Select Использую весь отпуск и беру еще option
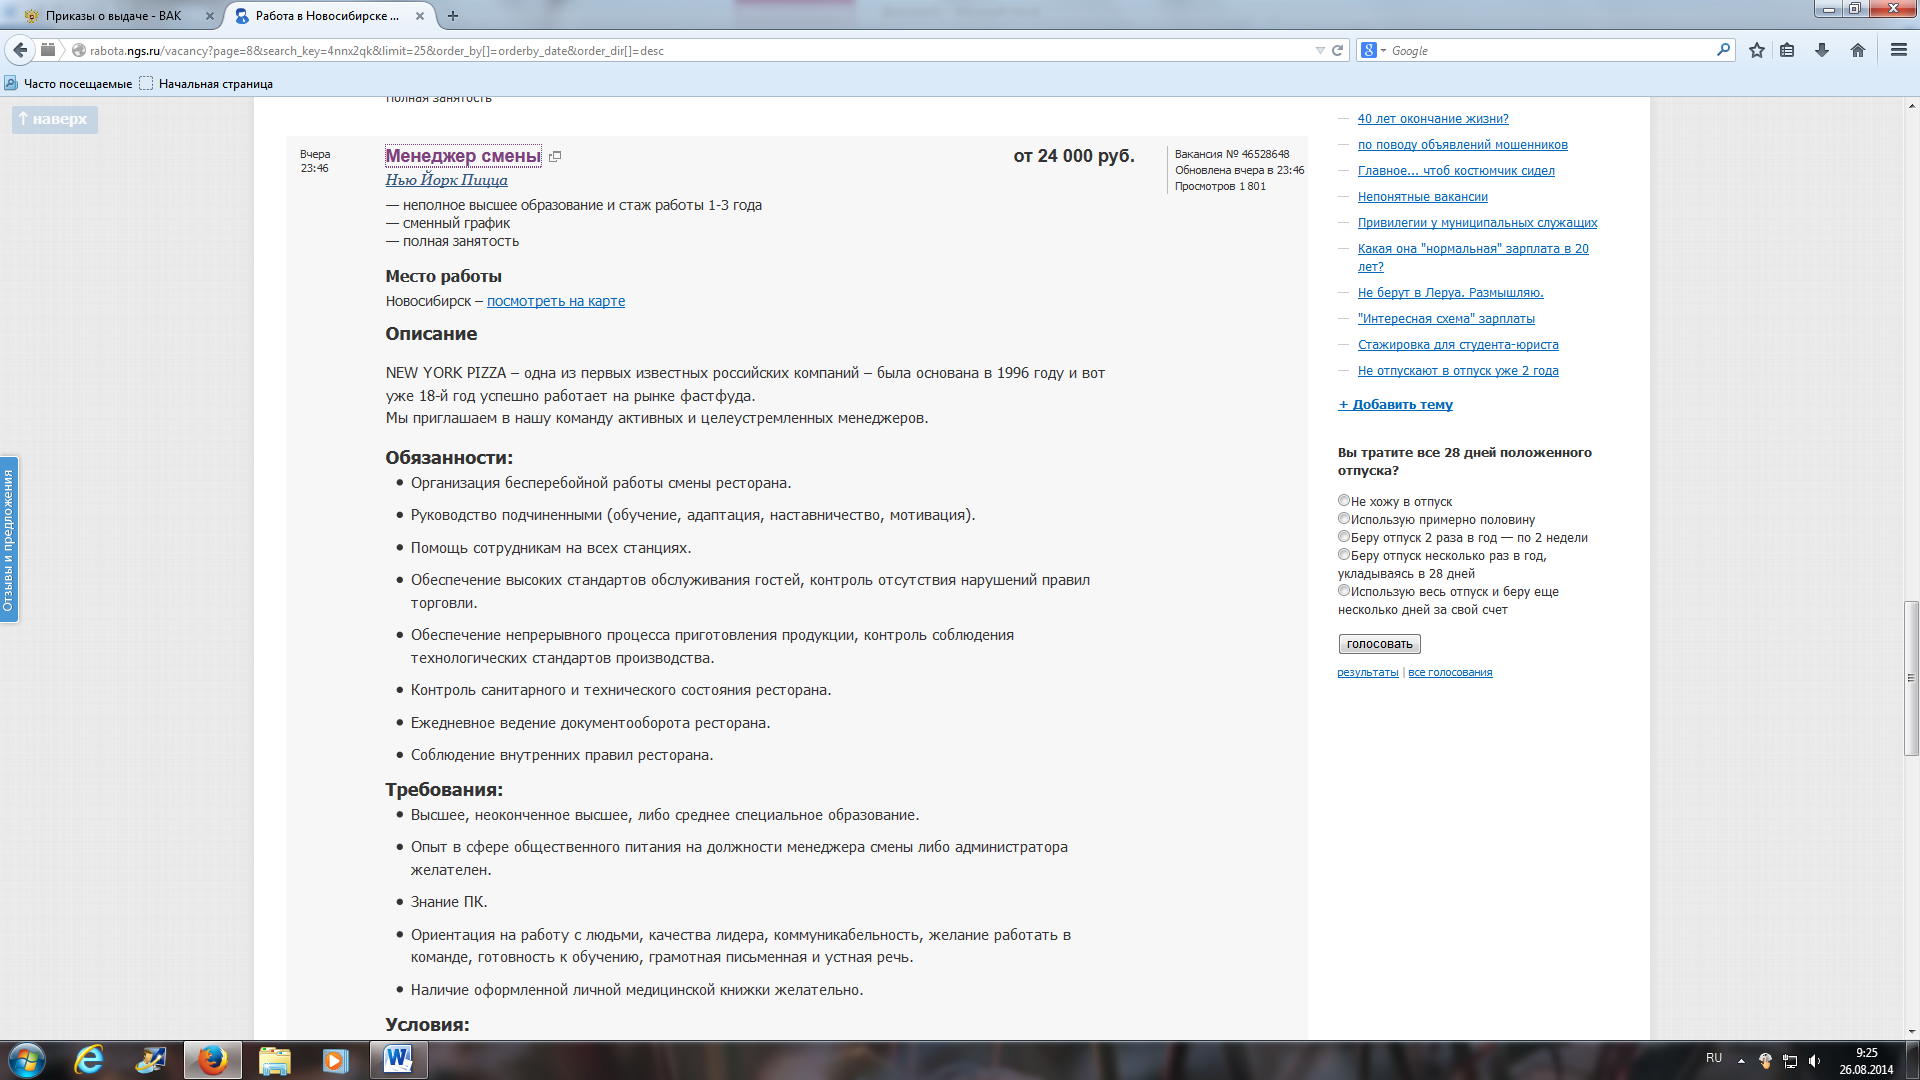Screen dimensions: 1920x1080 tap(1344, 590)
